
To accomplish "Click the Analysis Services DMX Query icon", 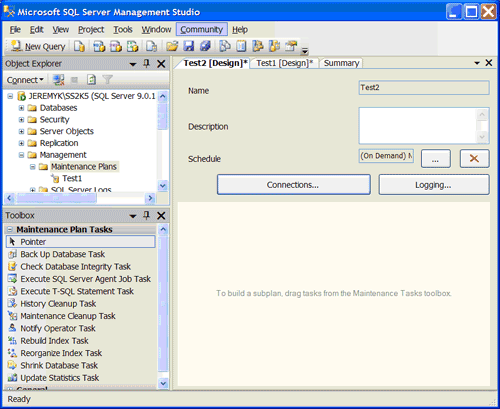I will [116, 46].
